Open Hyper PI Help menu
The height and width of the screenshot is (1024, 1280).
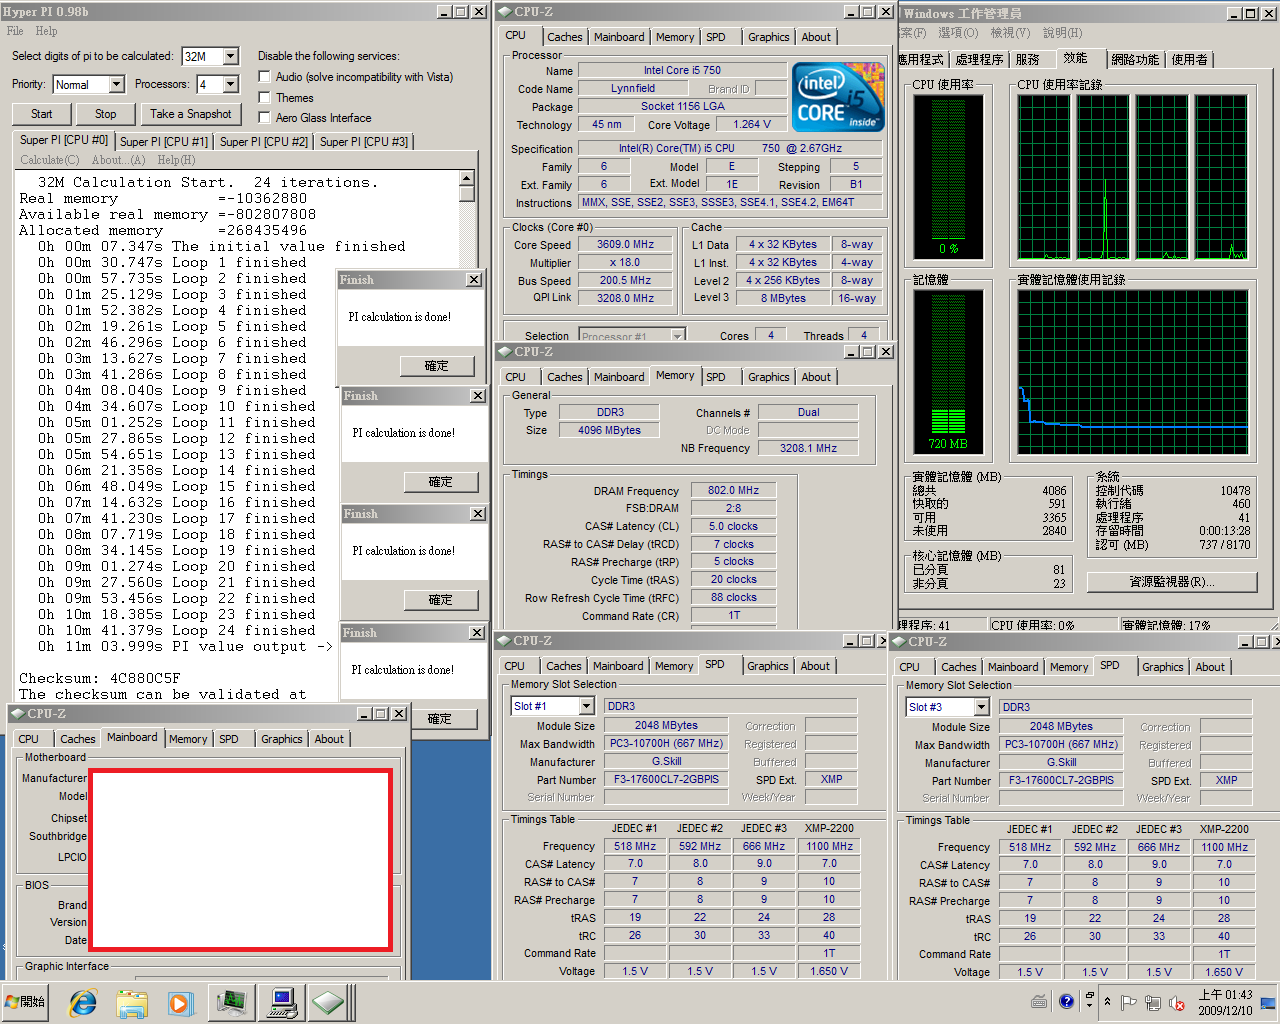click(x=47, y=31)
